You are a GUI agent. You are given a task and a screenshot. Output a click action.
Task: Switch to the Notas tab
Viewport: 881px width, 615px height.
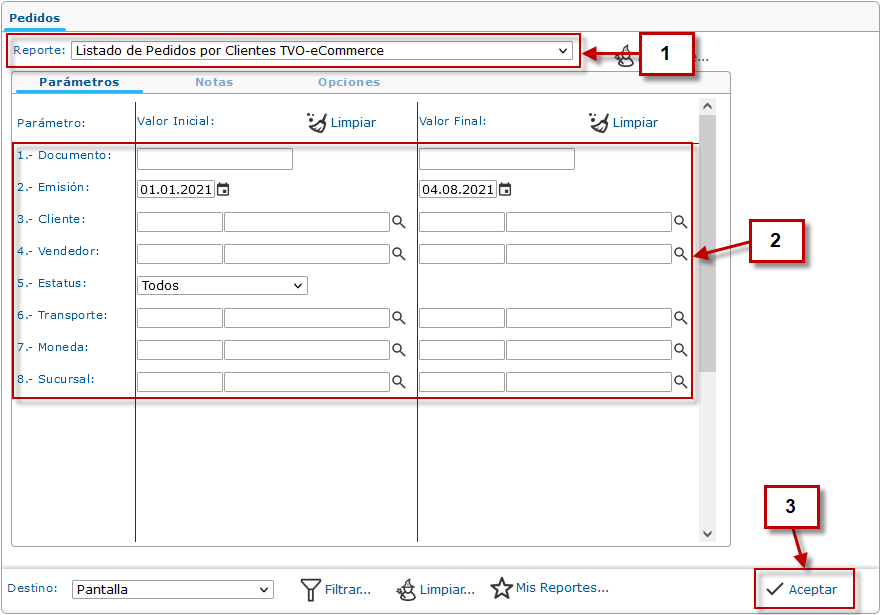tap(214, 82)
